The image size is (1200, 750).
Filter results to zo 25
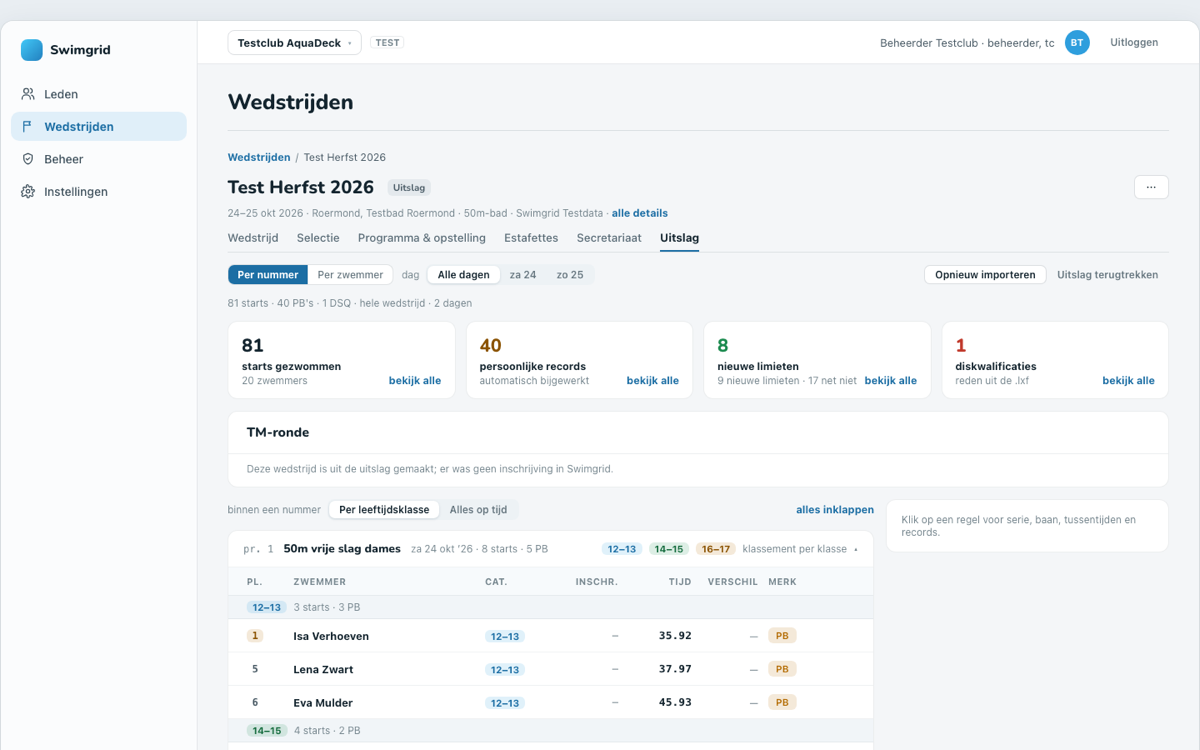pos(570,275)
